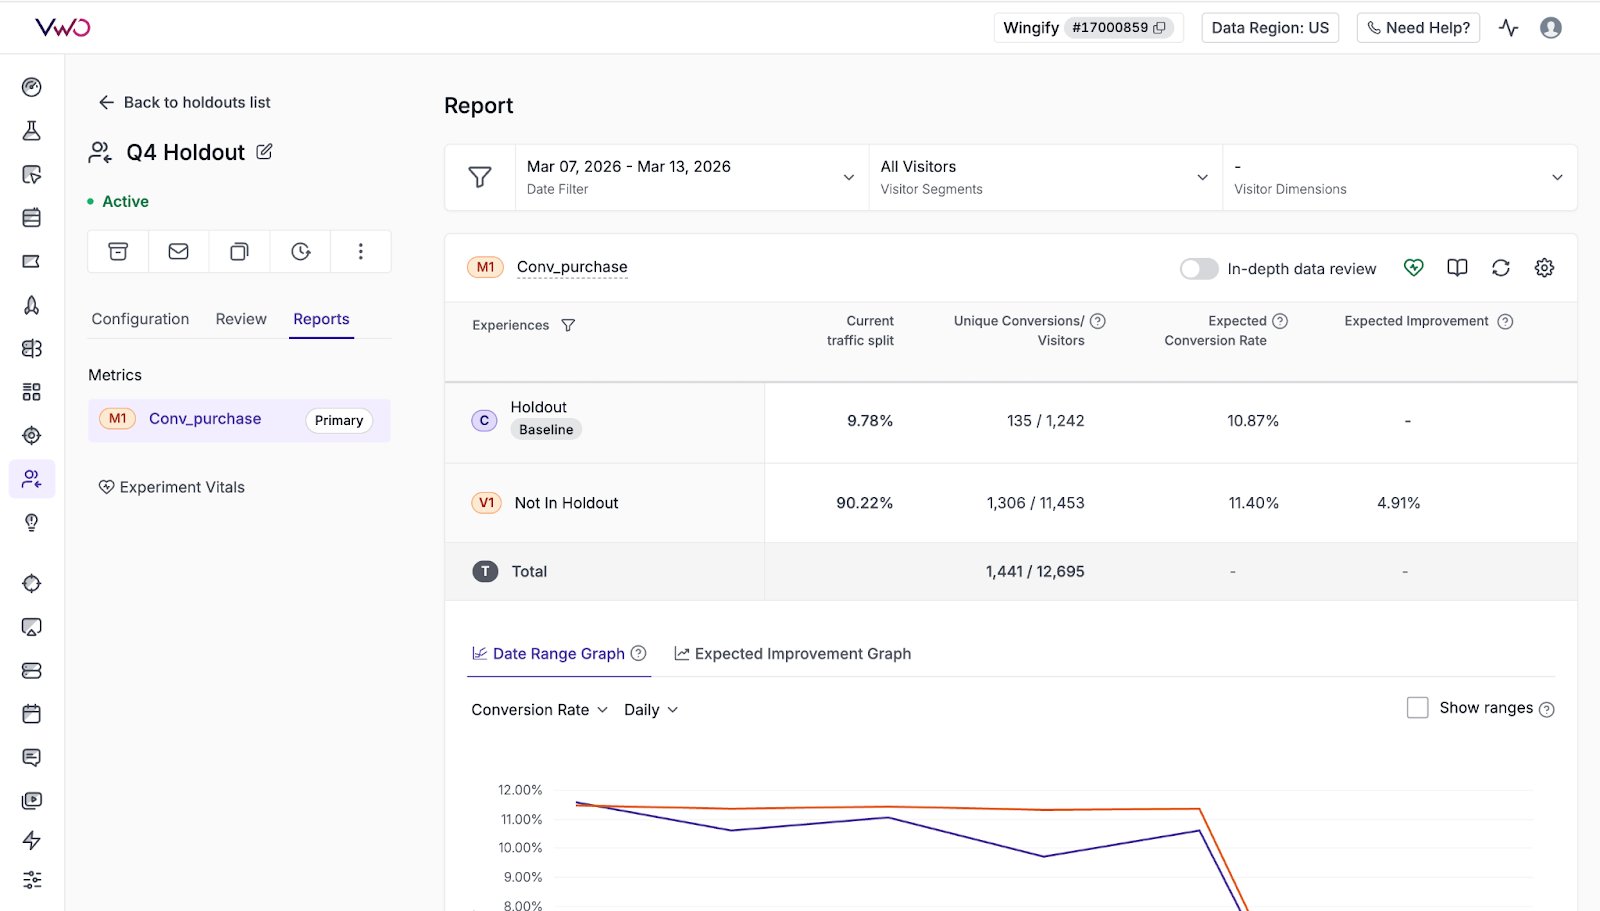
Task: Click the Need Help? button
Action: click(1417, 28)
